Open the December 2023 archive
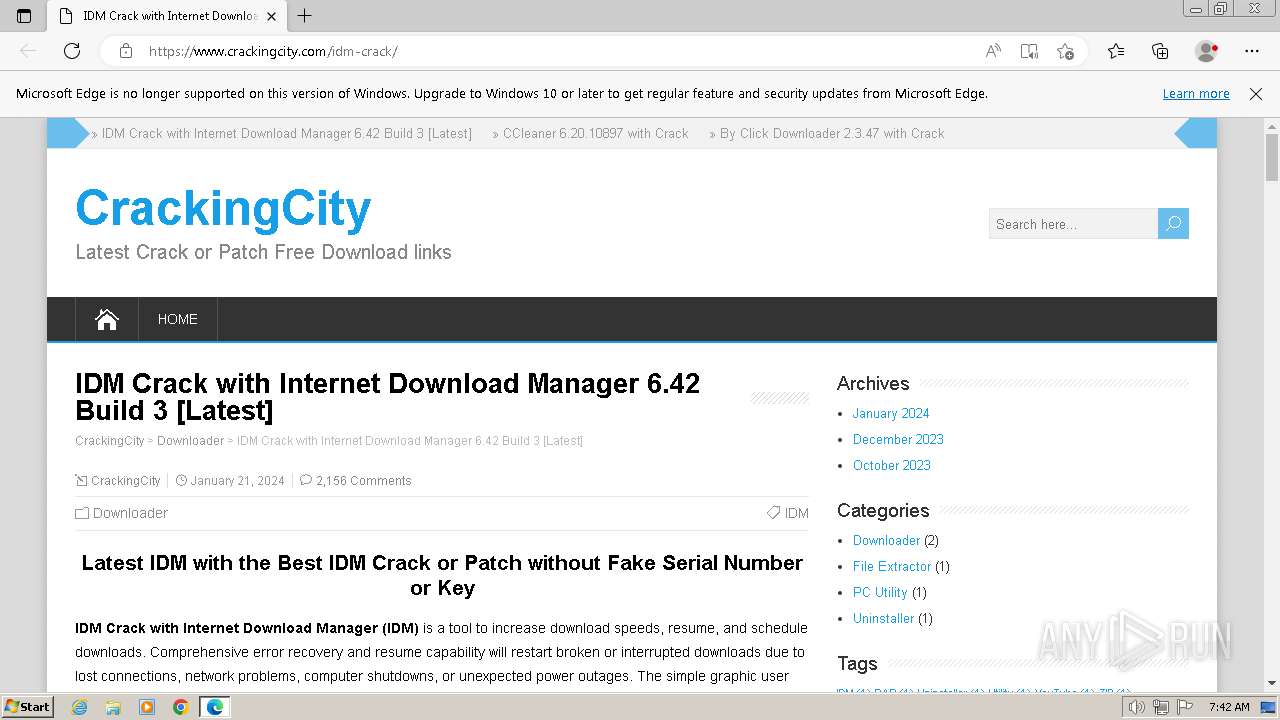Viewport: 1280px width, 720px height. click(x=898, y=439)
